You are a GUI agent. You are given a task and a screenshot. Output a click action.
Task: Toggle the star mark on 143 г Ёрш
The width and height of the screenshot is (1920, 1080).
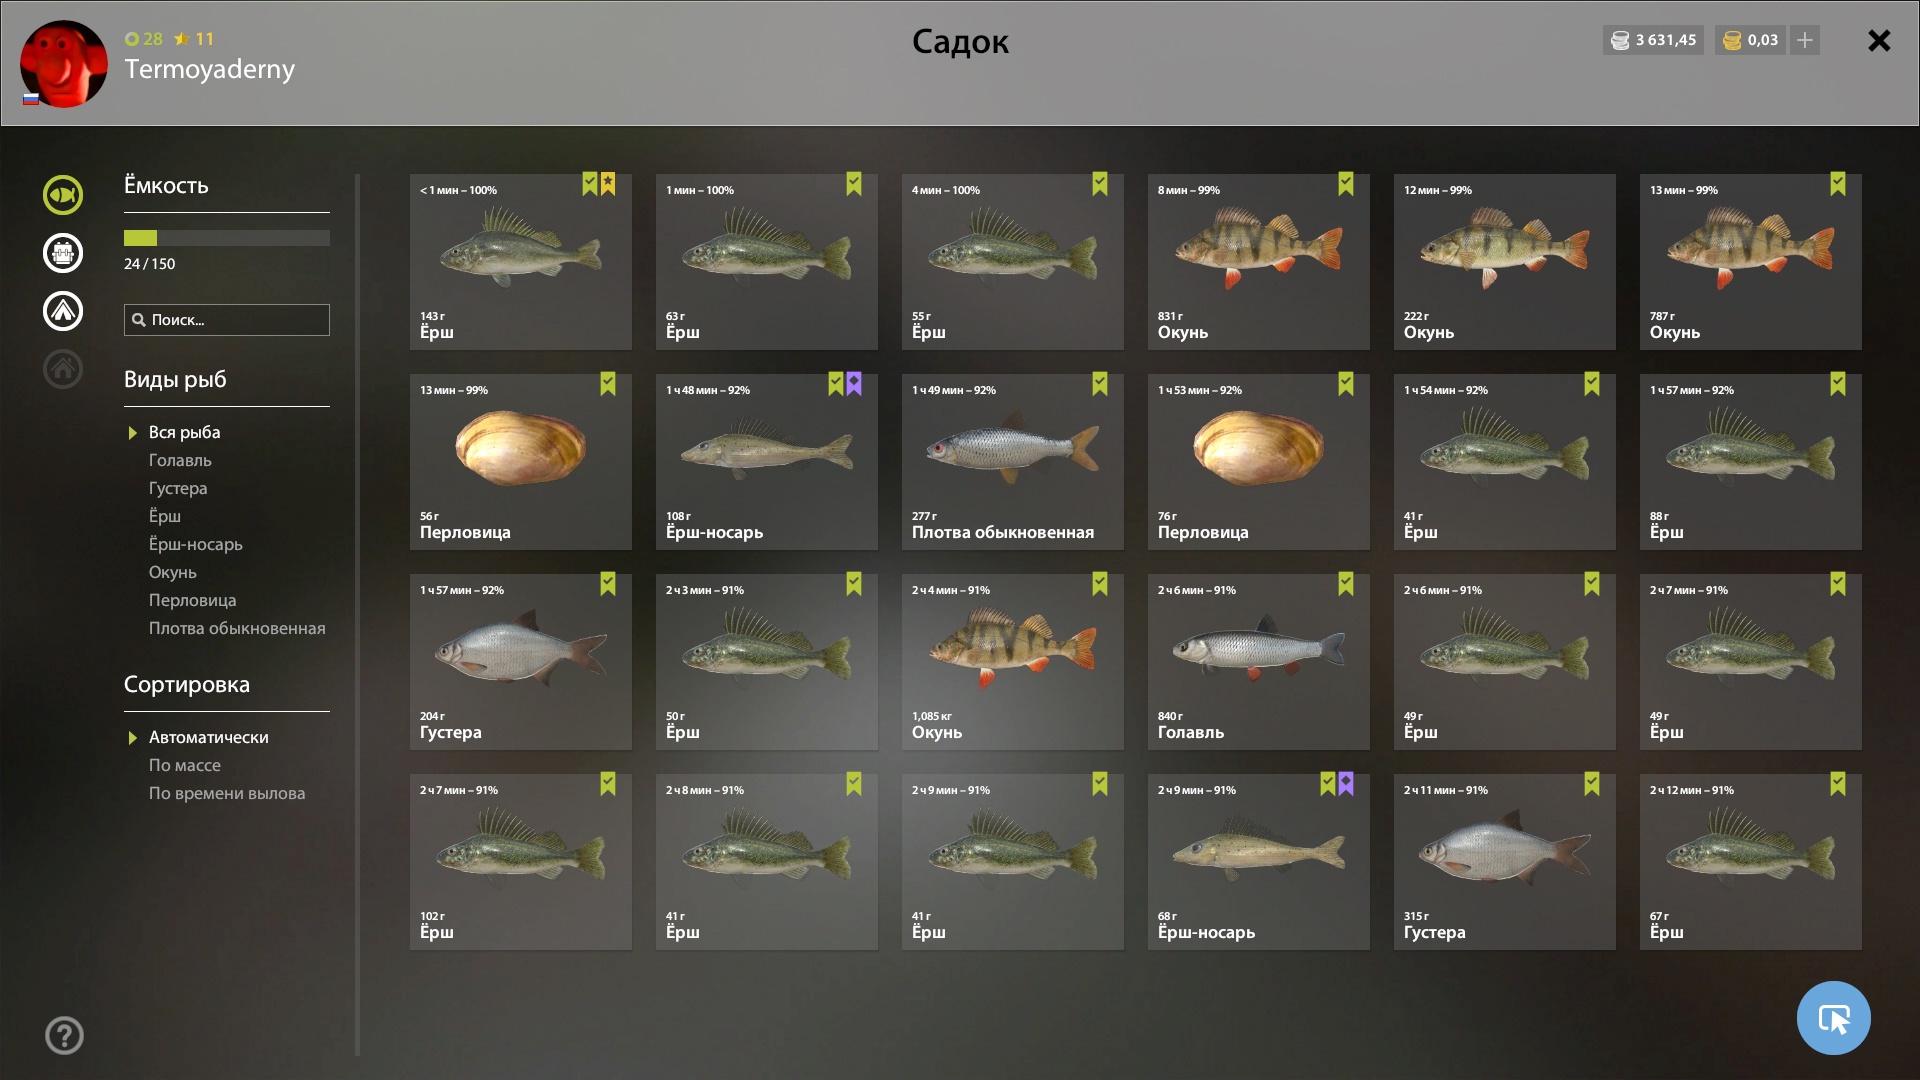[x=608, y=184]
